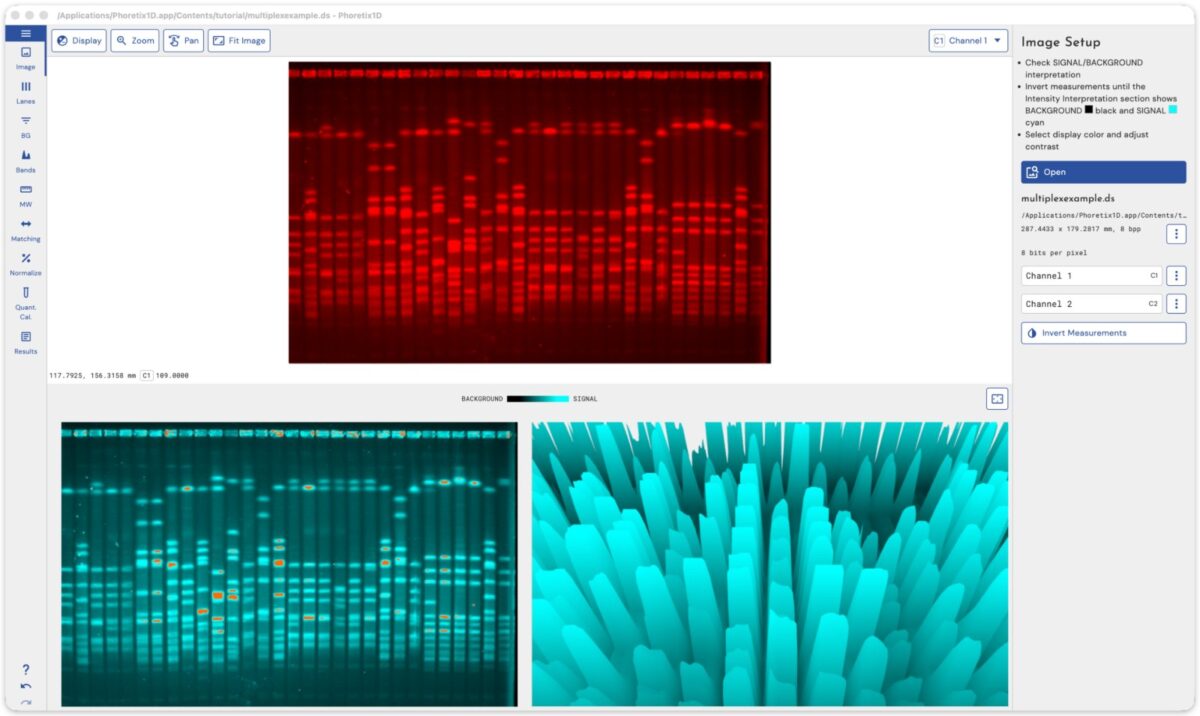Open the C1 Channel 1 dropdown
Image resolution: width=1200 pixels, height=716 pixels.
(x=968, y=41)
